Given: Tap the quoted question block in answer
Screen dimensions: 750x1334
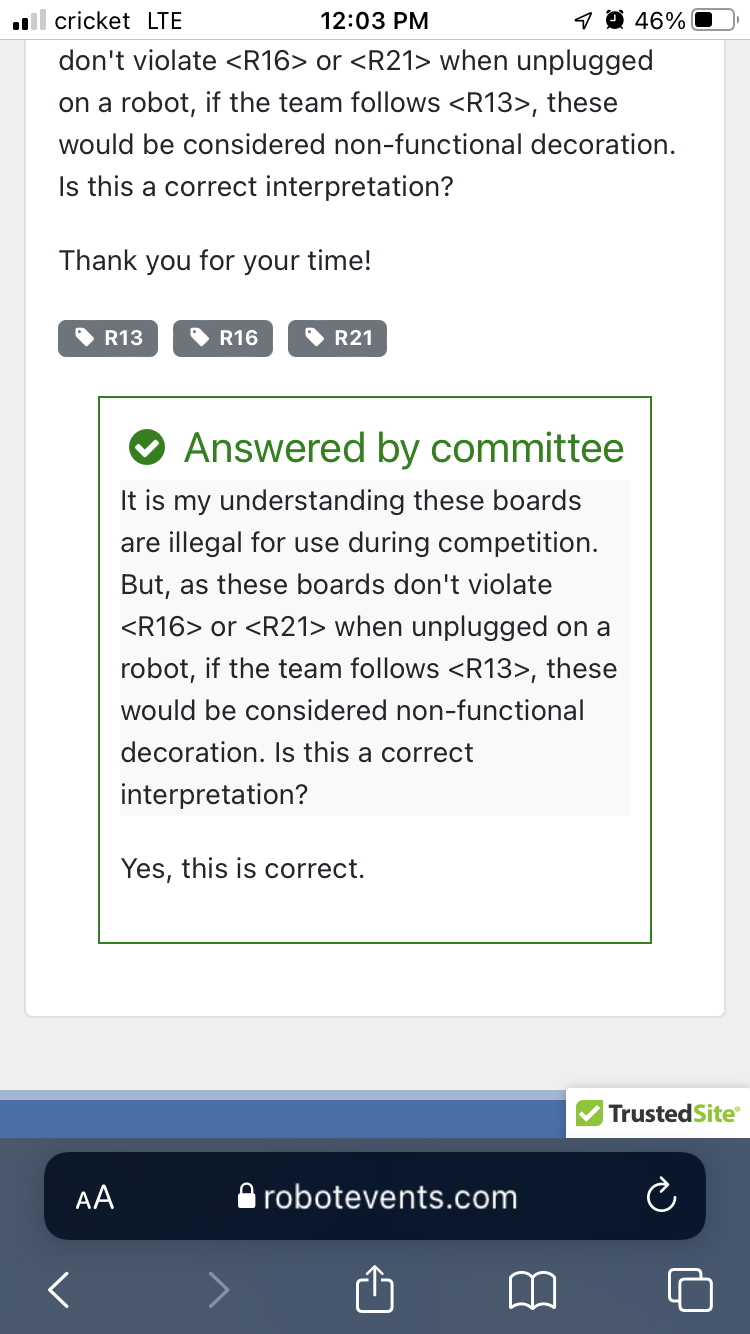Looking at the screenshot, I should point(374,647).
